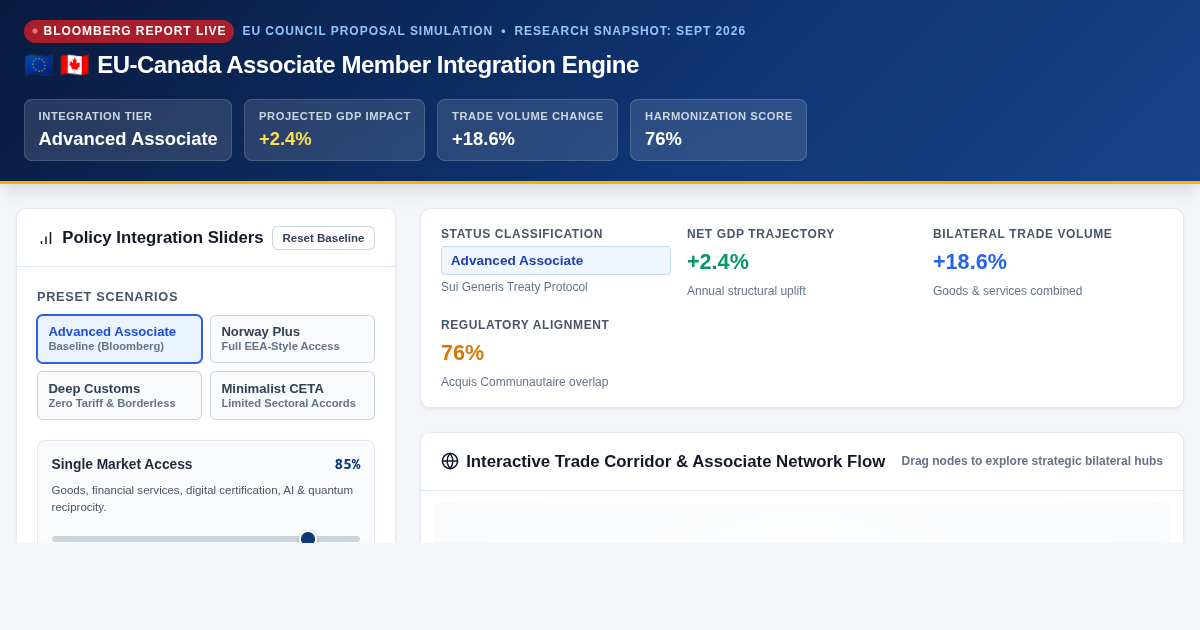The image size is (1200, 630).
Task: Select the Advanced Associate preset scenario
Action: pos(119,339)
